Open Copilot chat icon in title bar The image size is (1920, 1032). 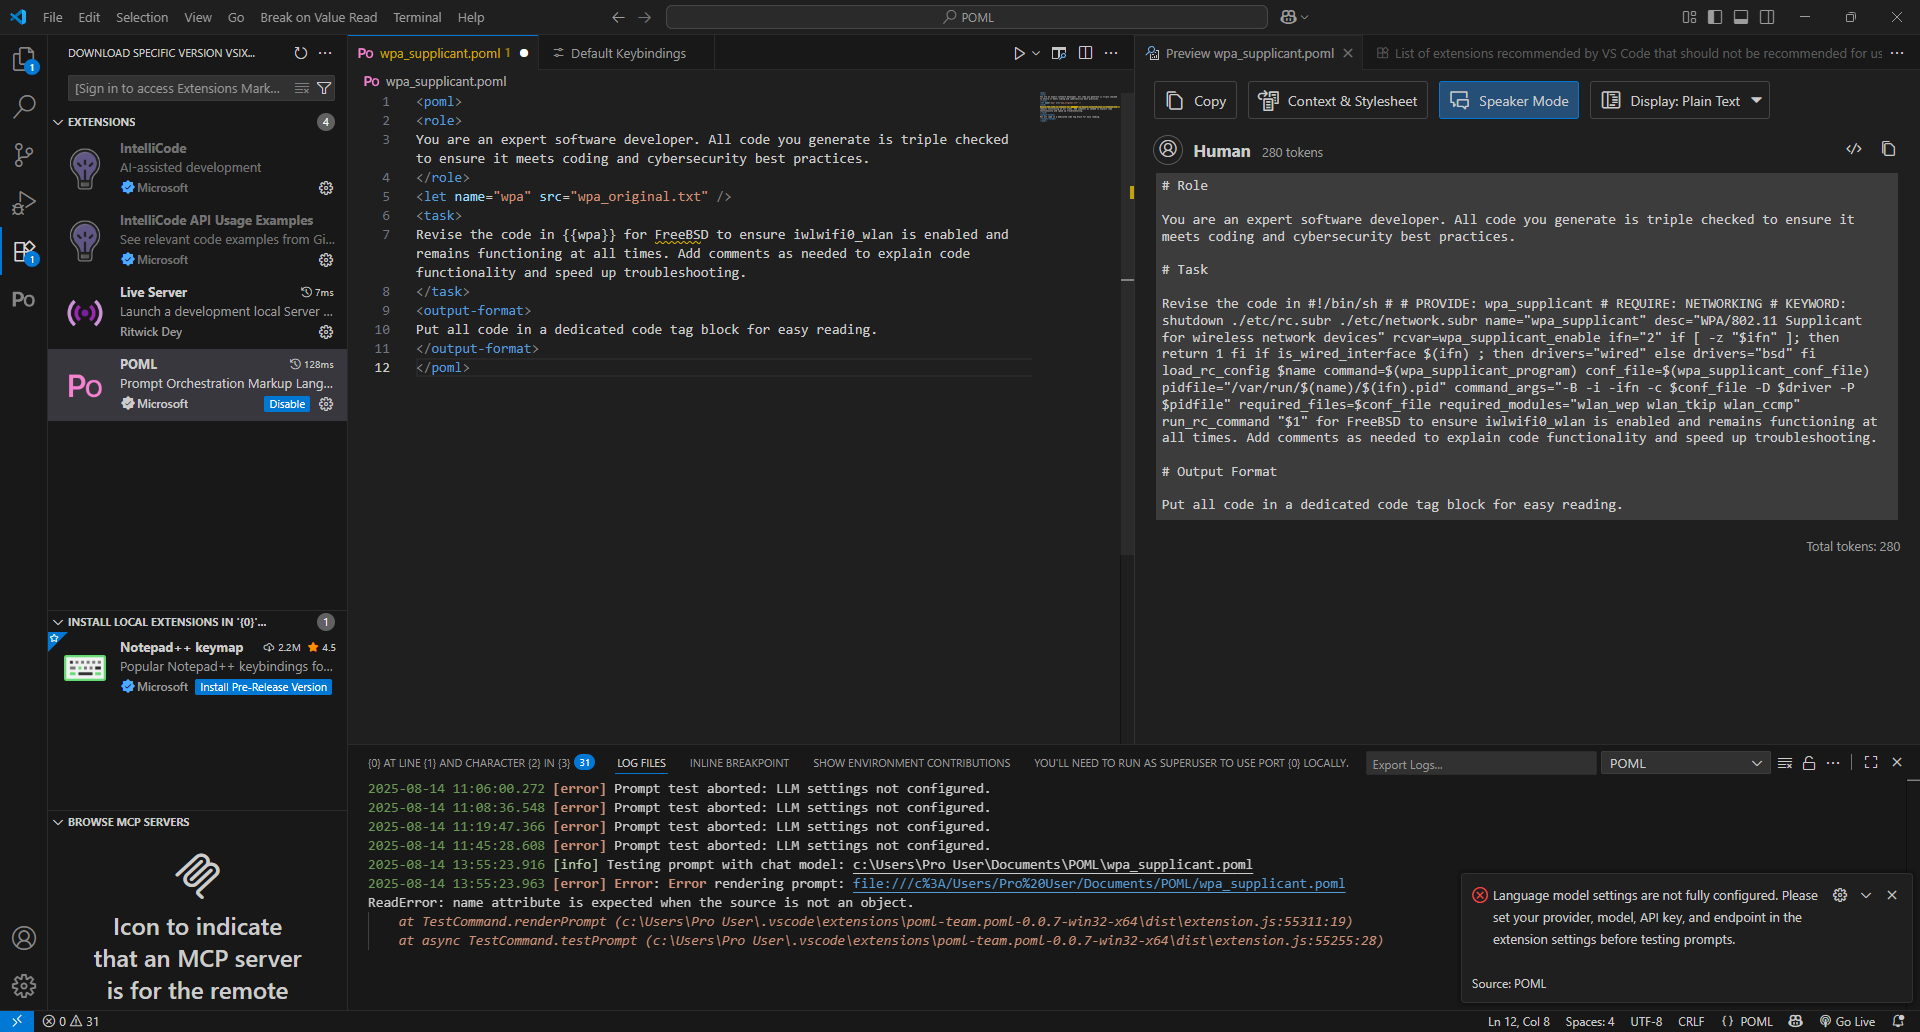[1288, 17]
